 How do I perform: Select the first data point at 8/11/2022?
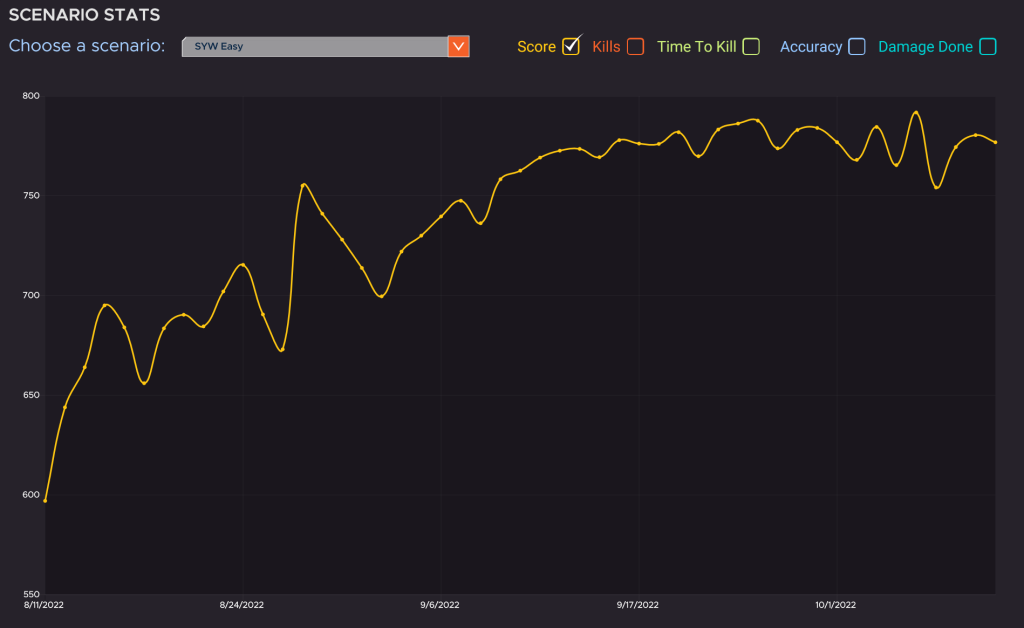click(x=45, y=500)
